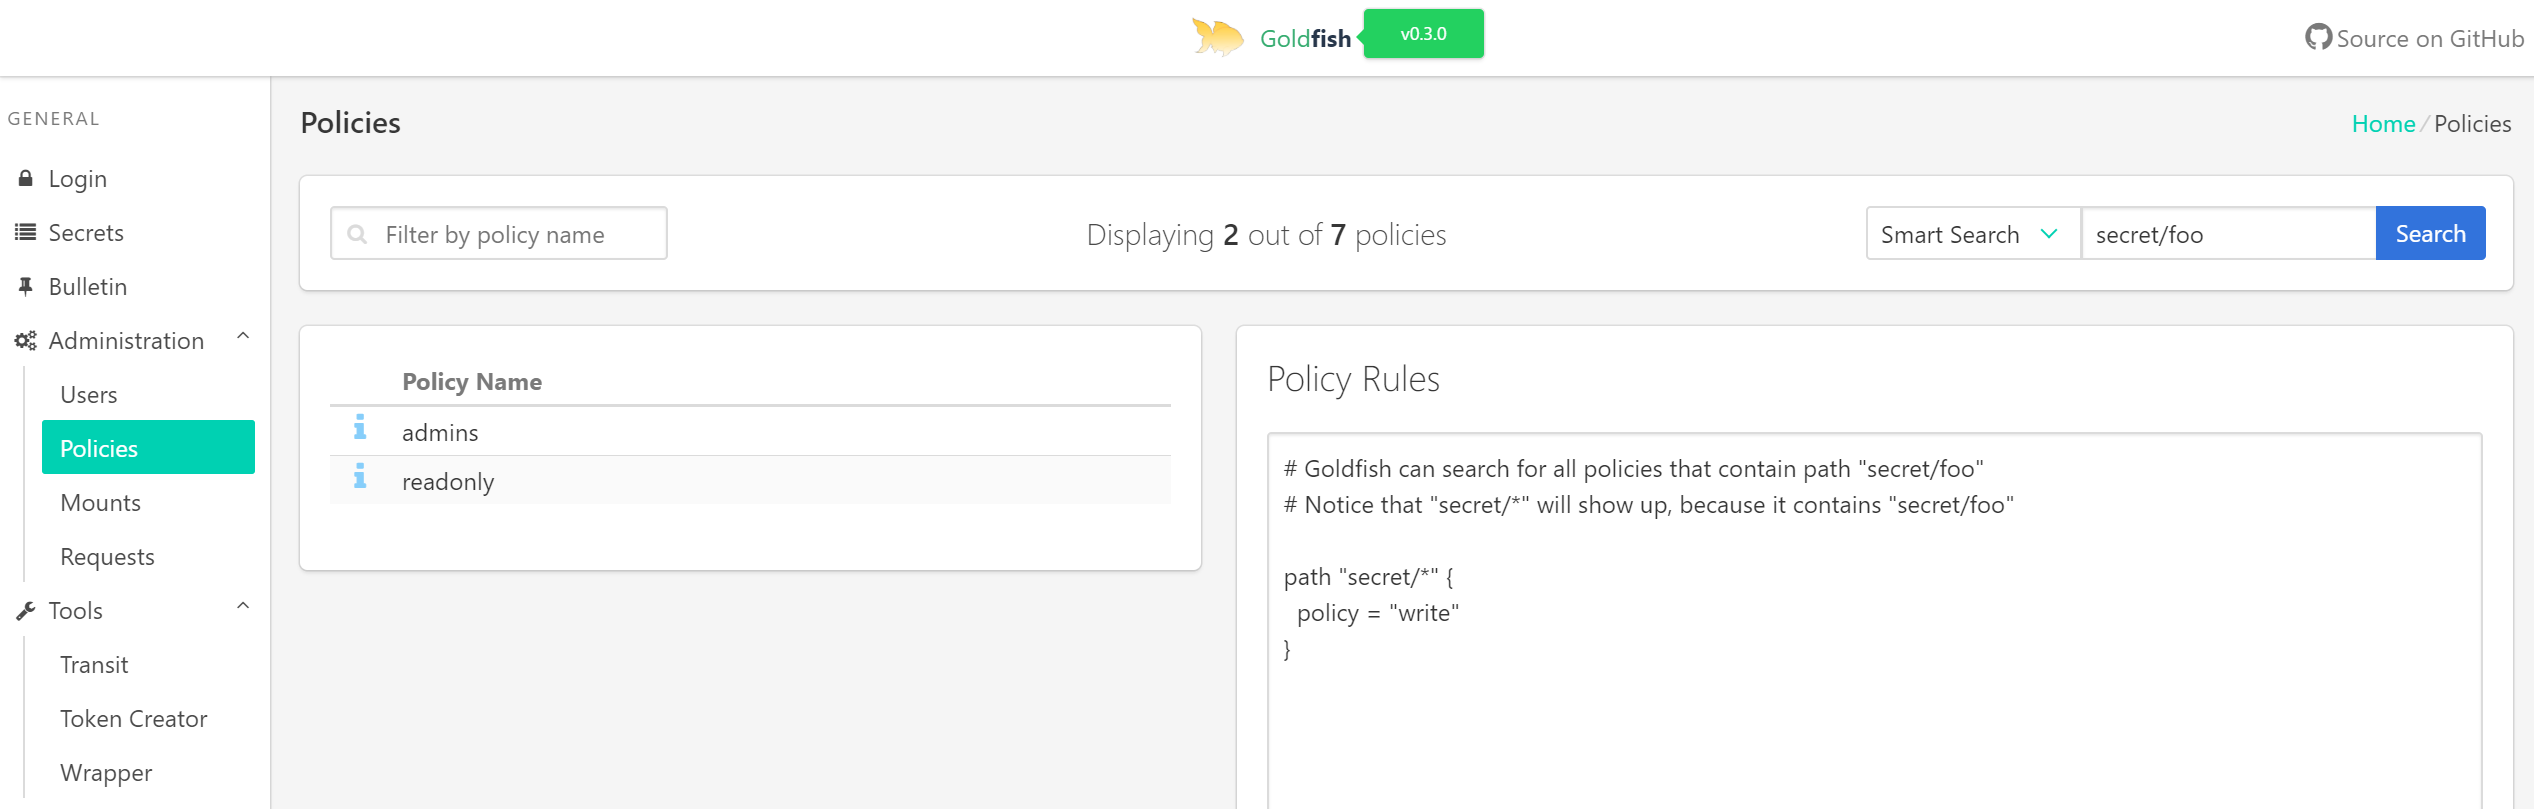Click the 'policy = "write"' line
The height and width of the screenshot is (809, 2534).
(x=1377, y=613)
